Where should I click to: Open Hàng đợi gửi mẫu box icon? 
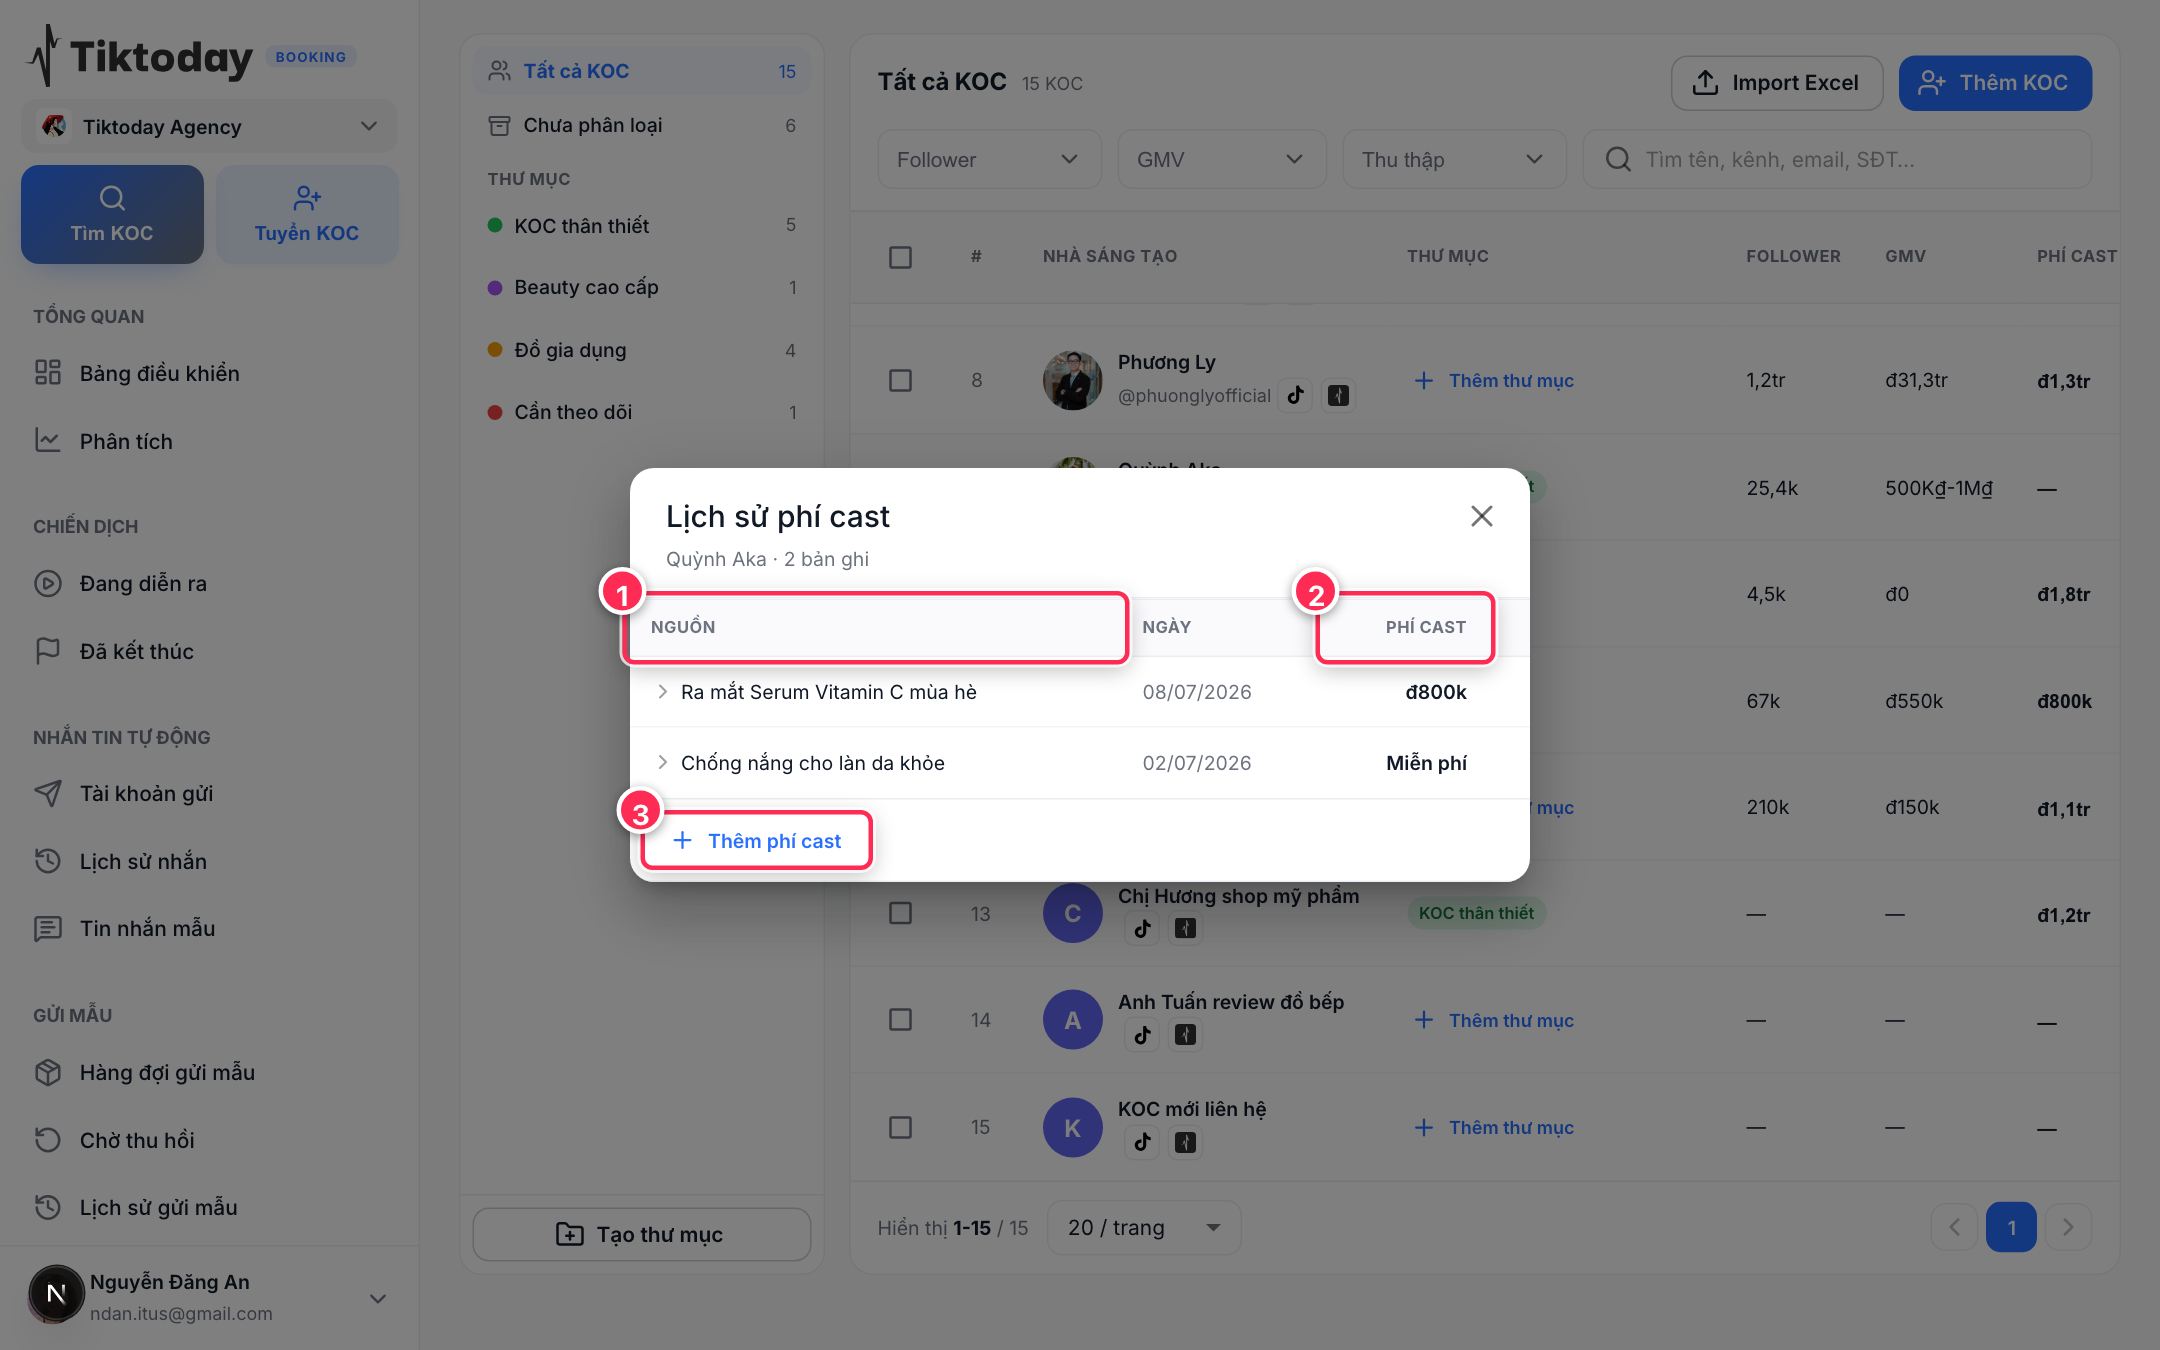coord(48,1072)
